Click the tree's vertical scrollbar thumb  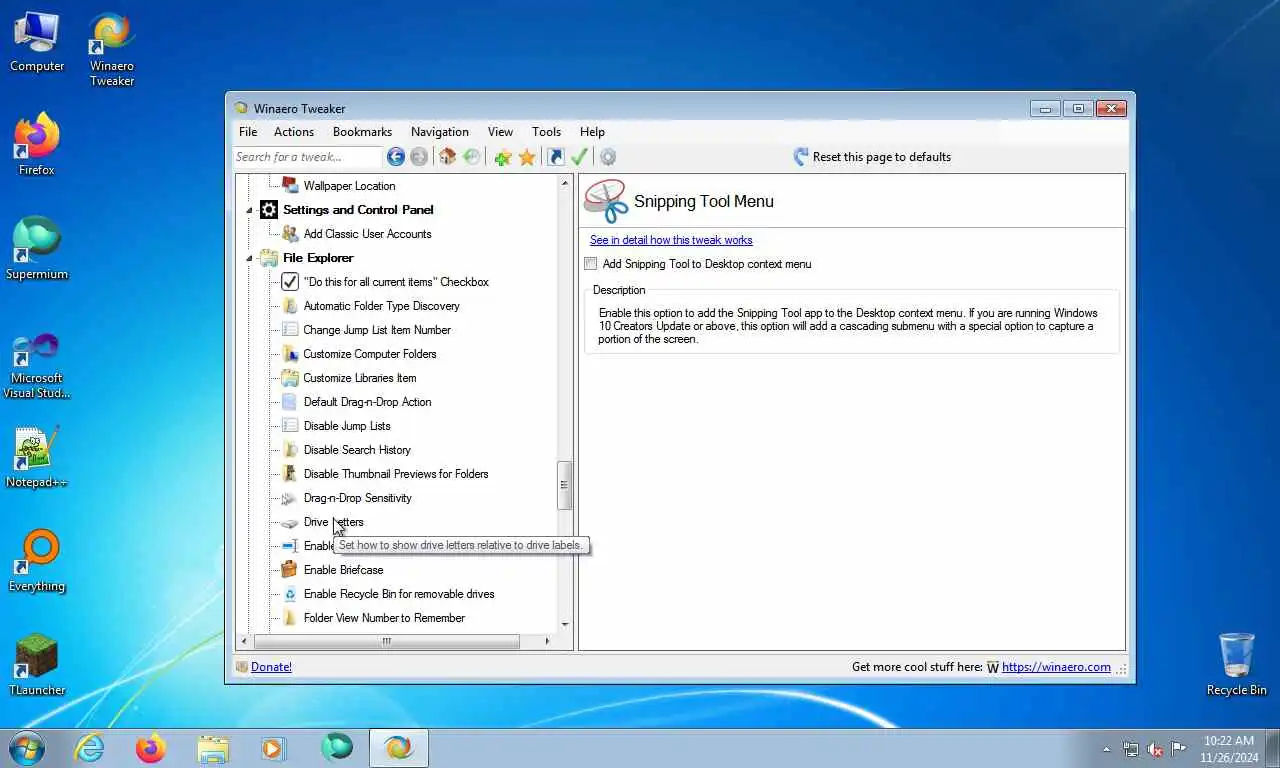click(564, 485)
